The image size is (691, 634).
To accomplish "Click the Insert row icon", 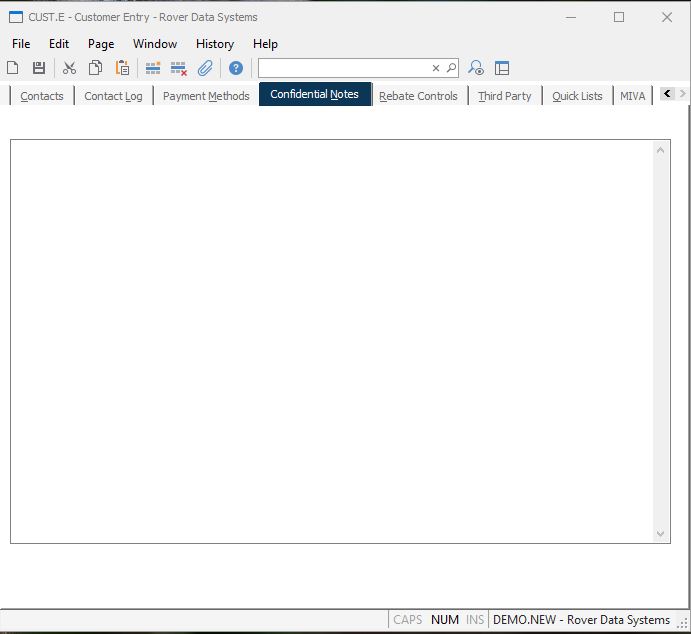I will [153, 68].
